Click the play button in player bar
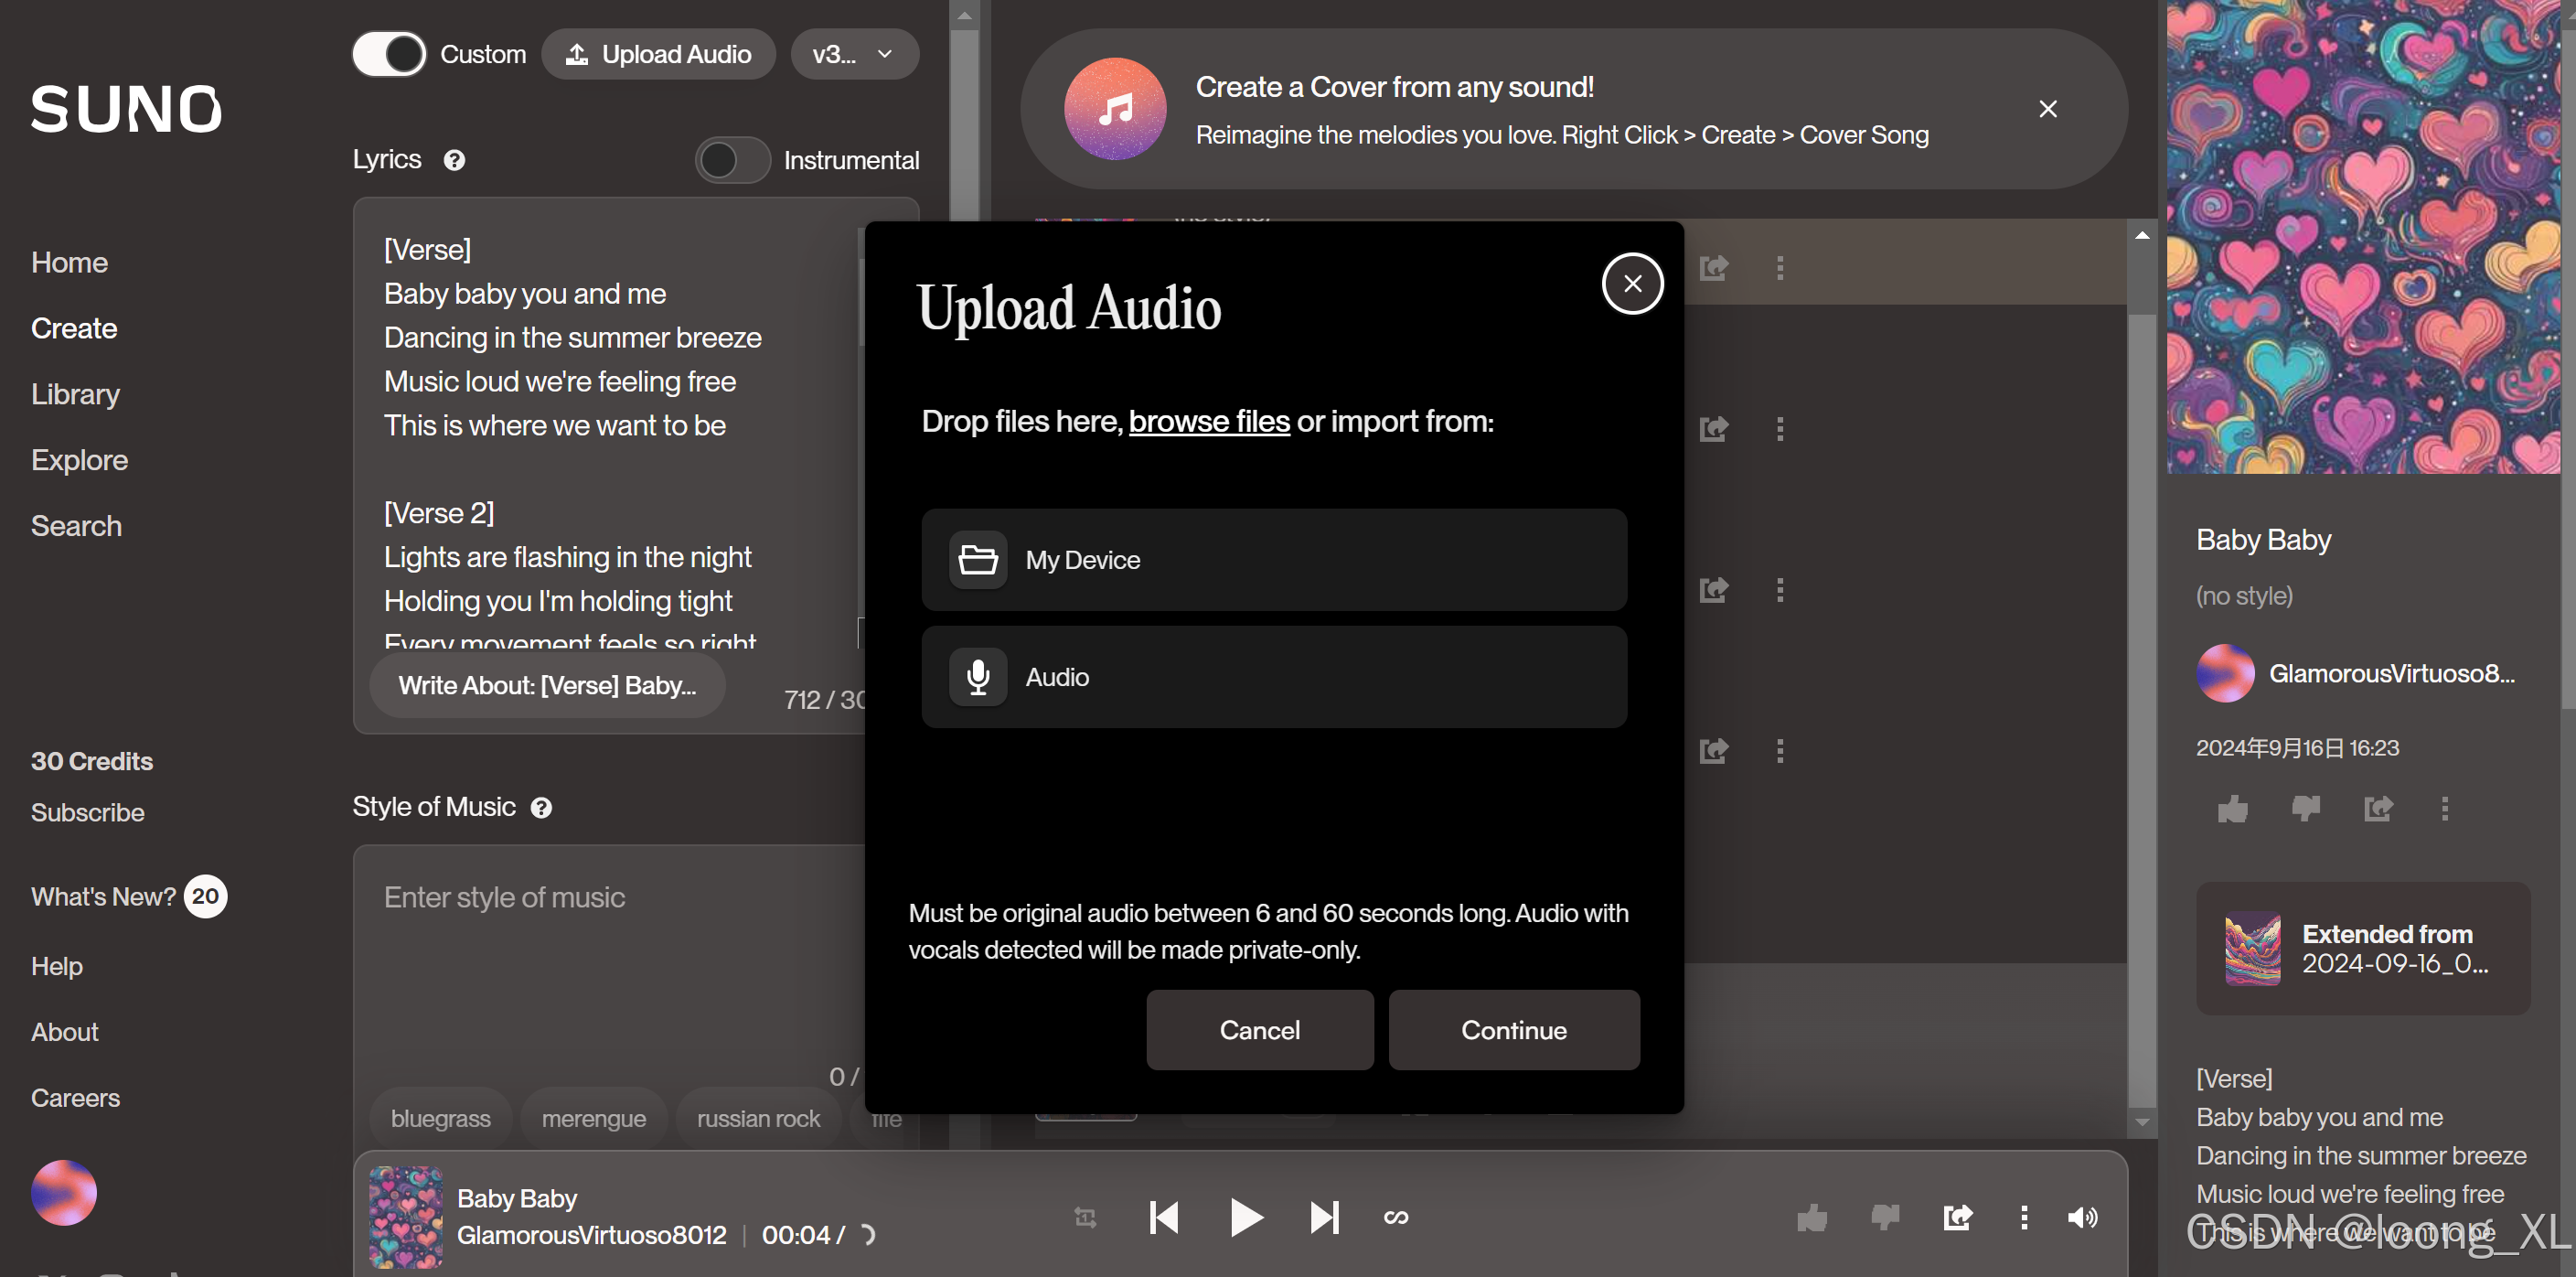 click(x=1245, y=1217)
